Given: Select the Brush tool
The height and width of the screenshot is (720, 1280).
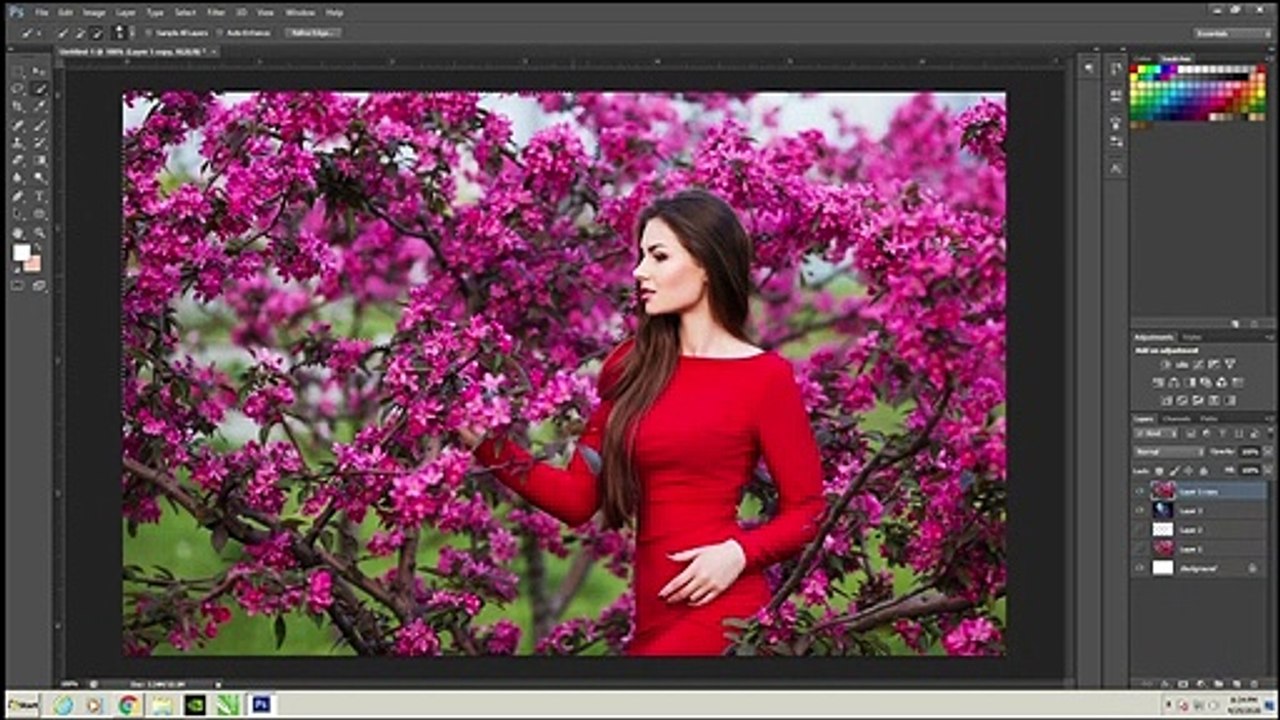Looking at the screenshot, I should [40, 125].
